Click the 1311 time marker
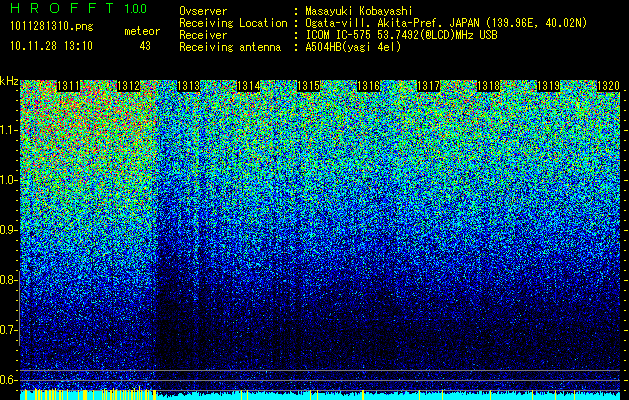 pyautogui.click(x=69, y=86)
